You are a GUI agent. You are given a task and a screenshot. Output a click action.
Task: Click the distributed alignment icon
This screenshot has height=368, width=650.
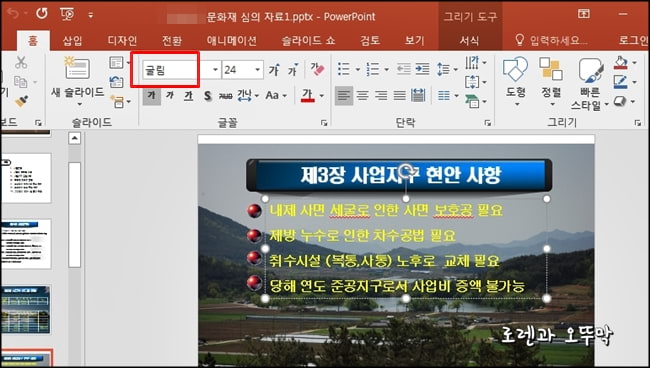(418, 96)
